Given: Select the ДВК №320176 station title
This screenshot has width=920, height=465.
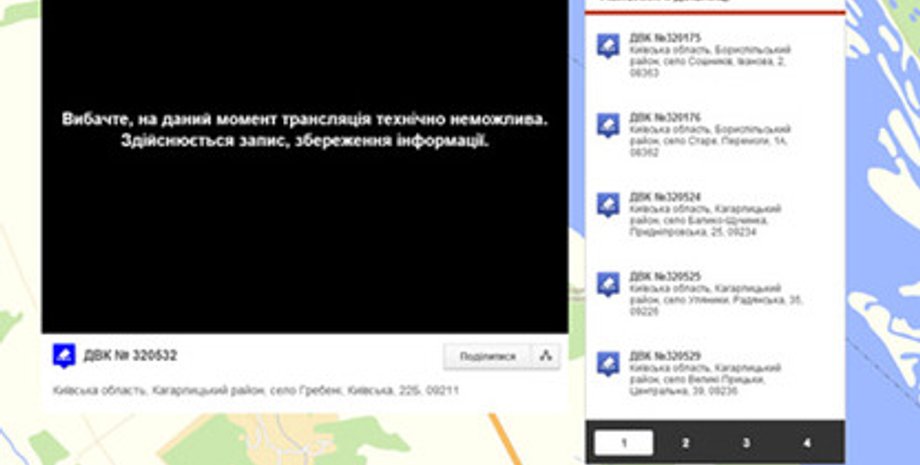Looking at the screenshot, I should click(x=665, y=118).
